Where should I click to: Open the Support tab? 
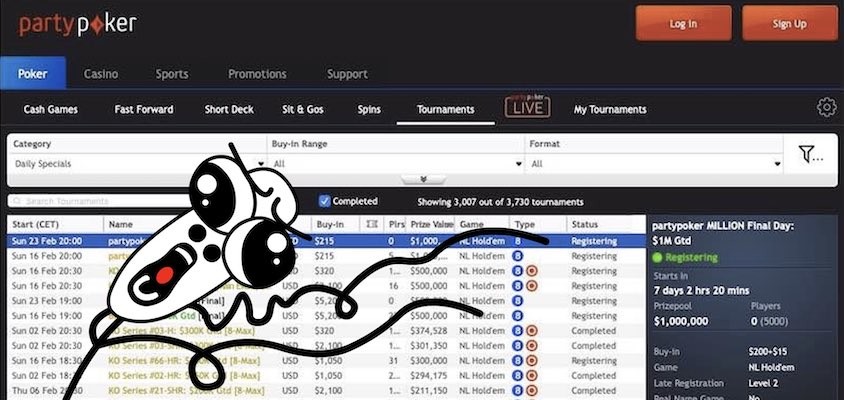[x=347, y=74]
